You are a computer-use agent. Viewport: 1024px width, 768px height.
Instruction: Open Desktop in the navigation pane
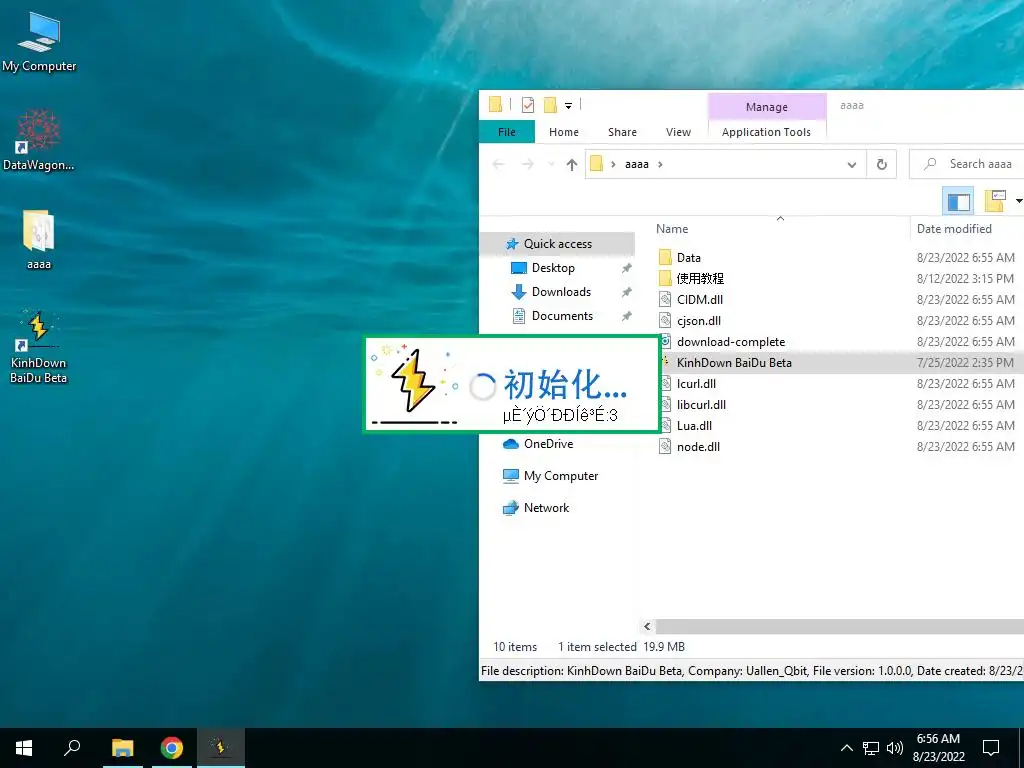[x=553, y=268]
